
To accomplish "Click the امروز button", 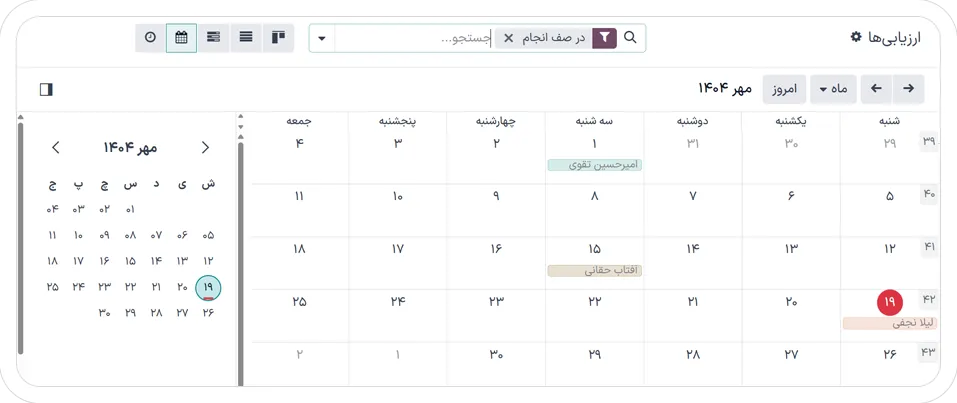I will pos(783,89).
